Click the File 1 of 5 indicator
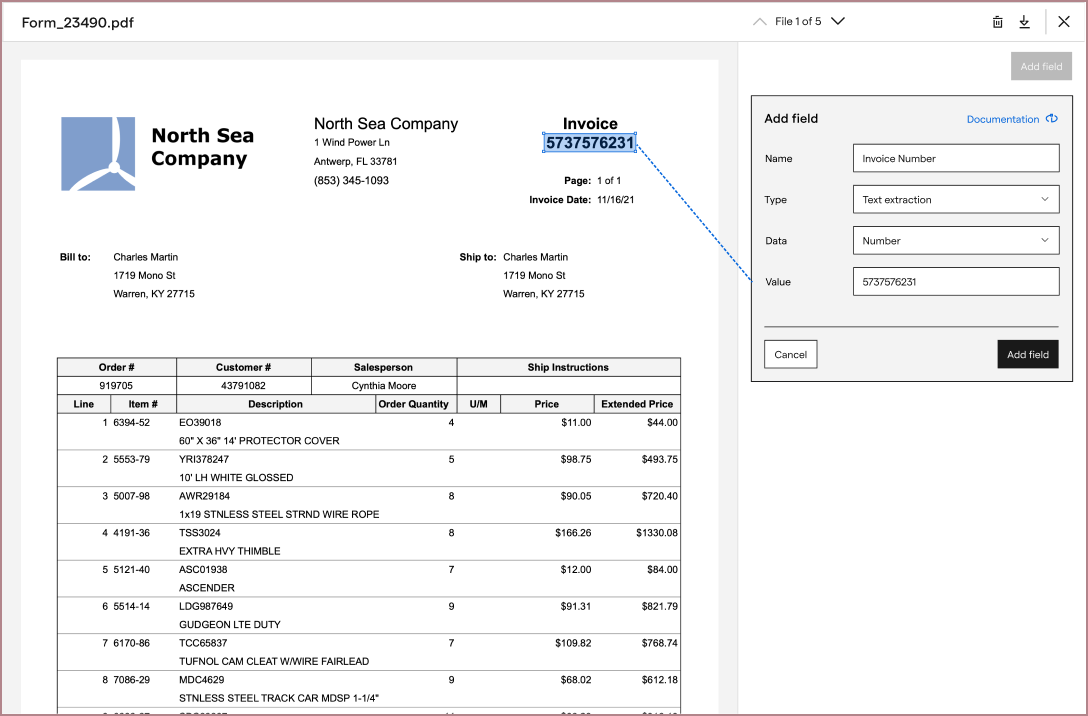This screenshot has height=716, width=1088. (x=798, y=22)
